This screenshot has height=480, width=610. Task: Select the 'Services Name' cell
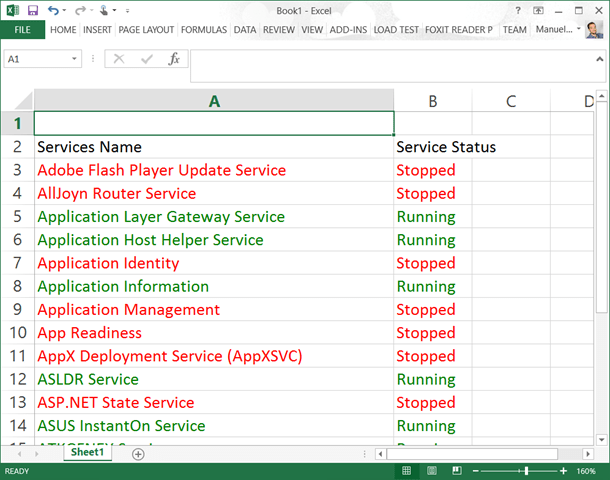pos(214,147)
